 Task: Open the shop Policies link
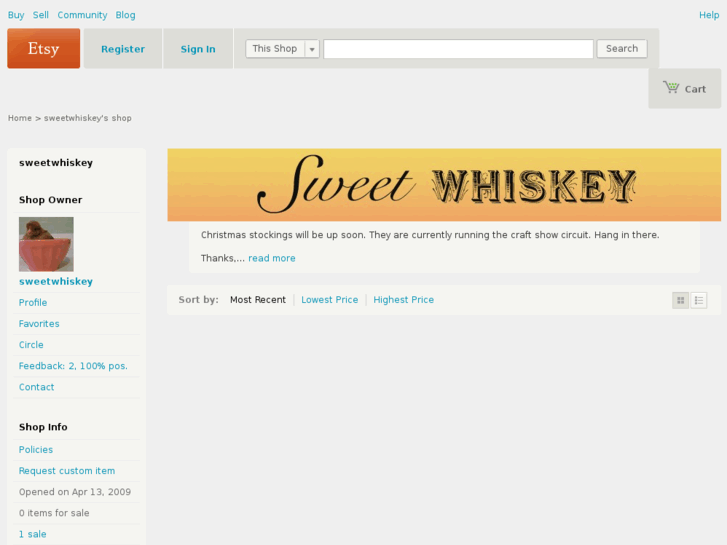(x=36, y=449)
